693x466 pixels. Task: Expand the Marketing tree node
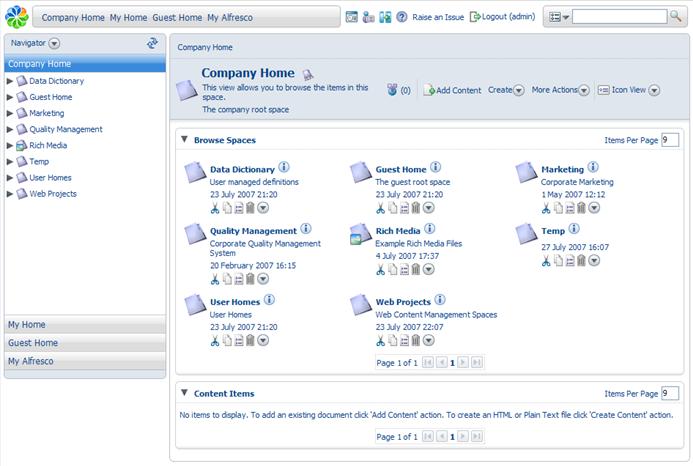(x=10, y=113)
